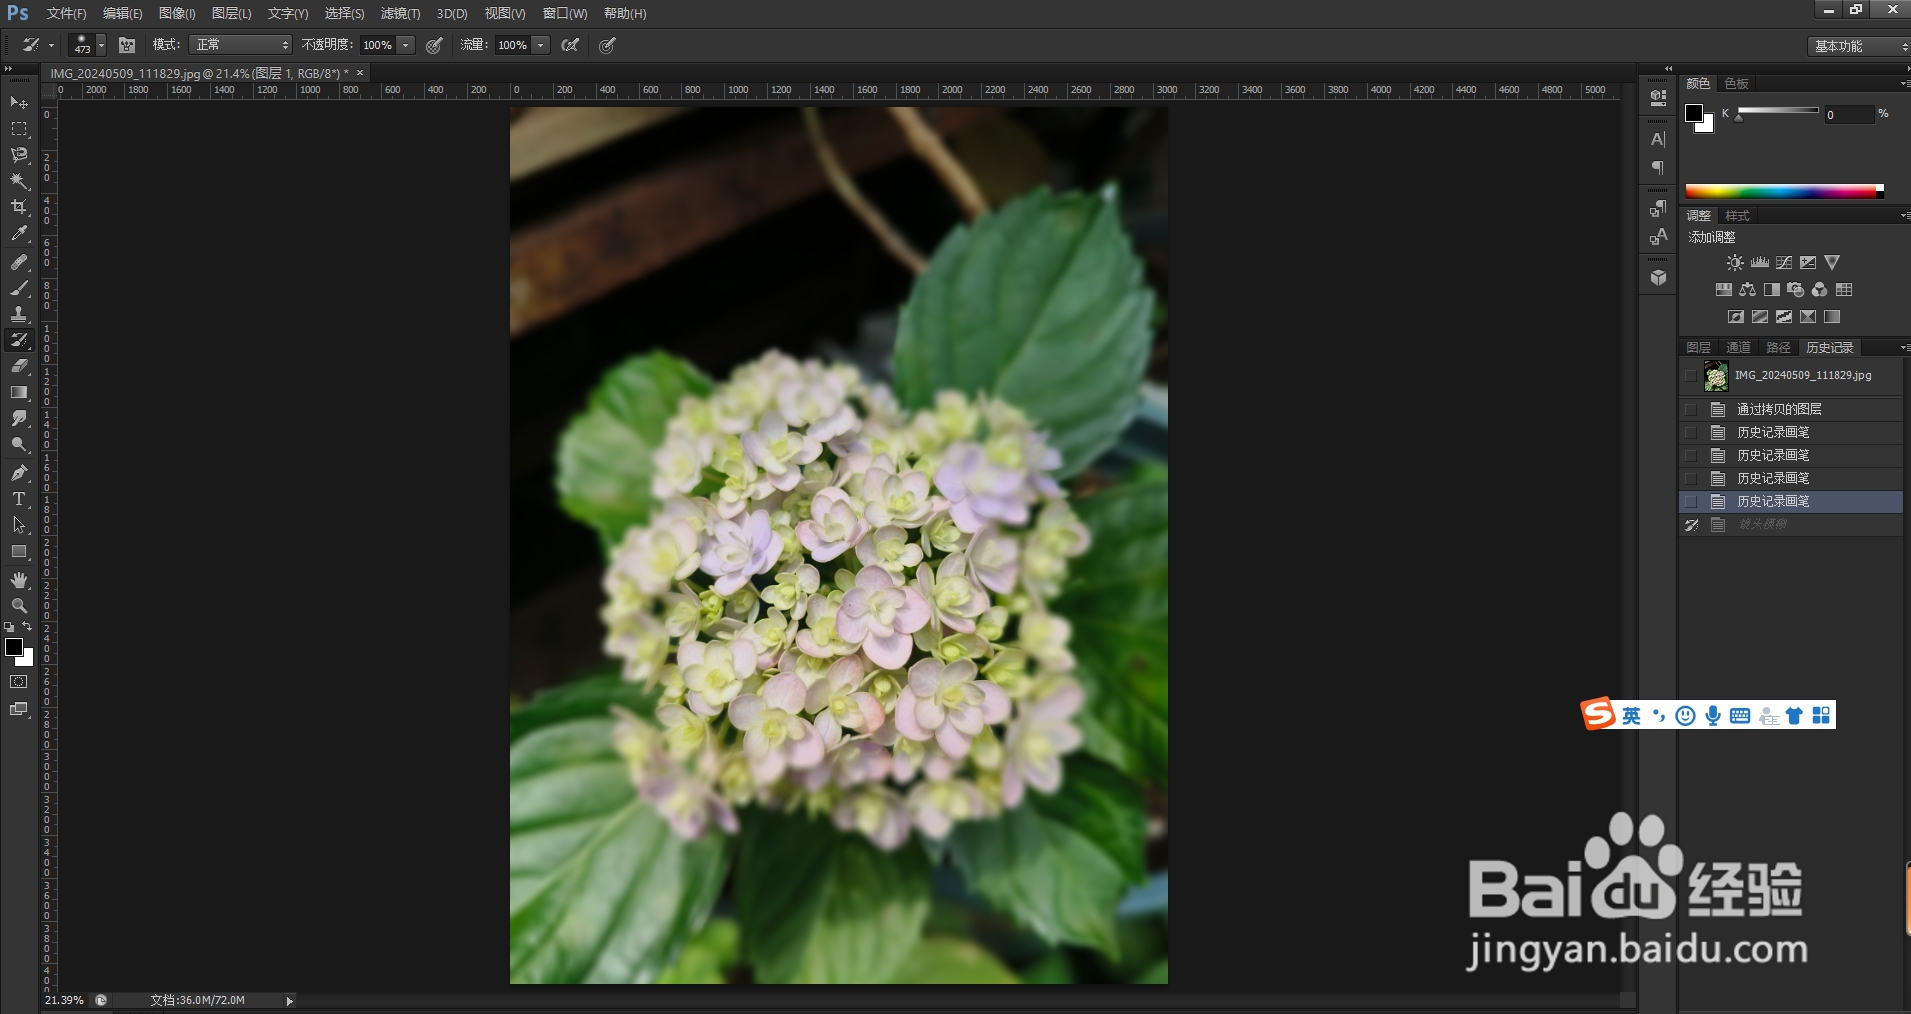
Task: Open the 文件(F) menu
Action: coord(66,13)
